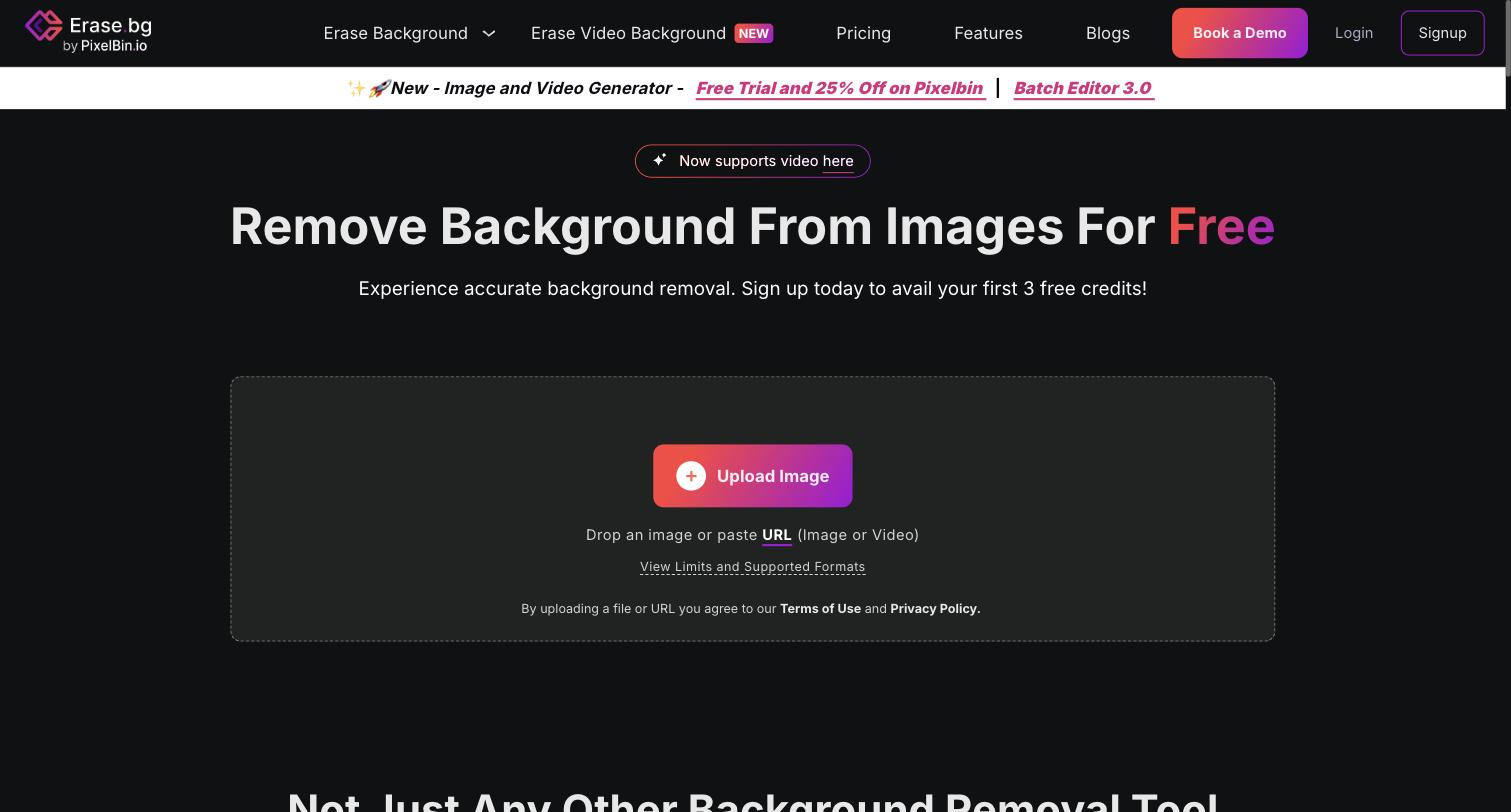
Task: Click the URL paste link
Action: coord(777,535)
